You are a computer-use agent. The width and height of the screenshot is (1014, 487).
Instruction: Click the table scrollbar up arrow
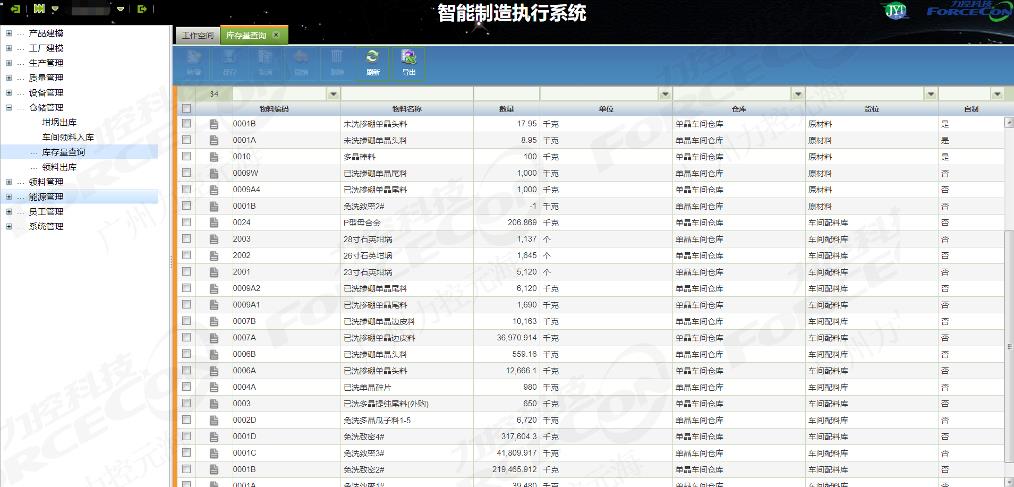coord(1008,121)
